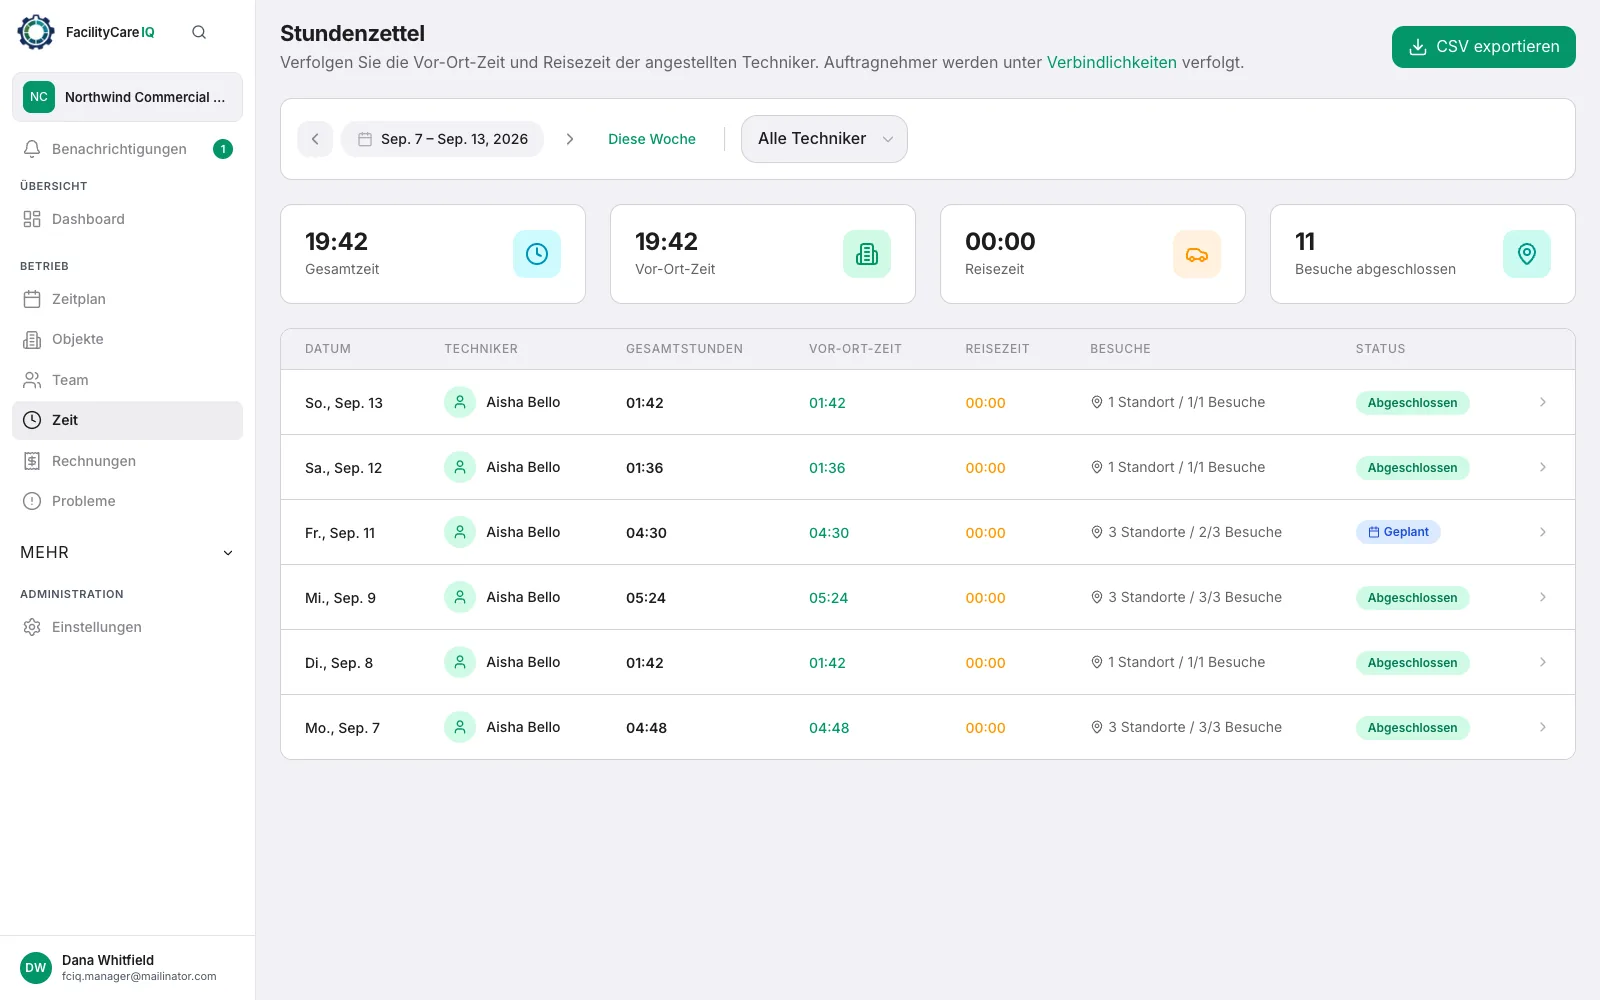The image size is (1600, 1000).
Task: Open Benachrichtigungen in sidebar
Action: tap(127, 149)
